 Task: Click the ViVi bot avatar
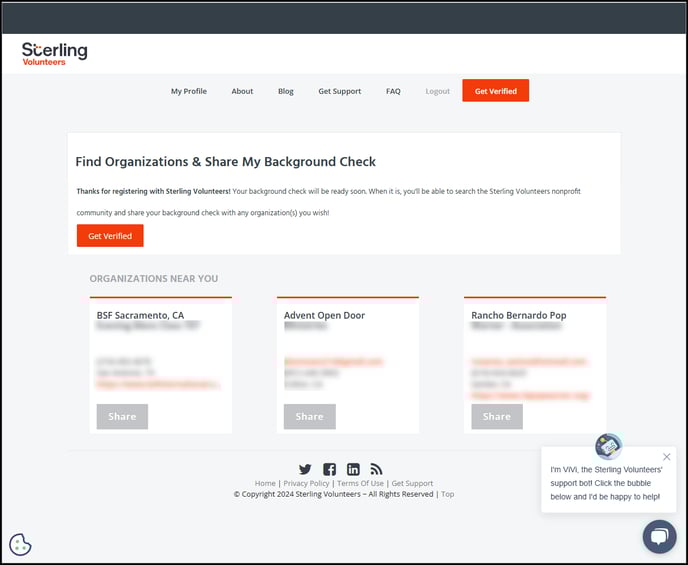pyautogui.click(x=608, y=447)
